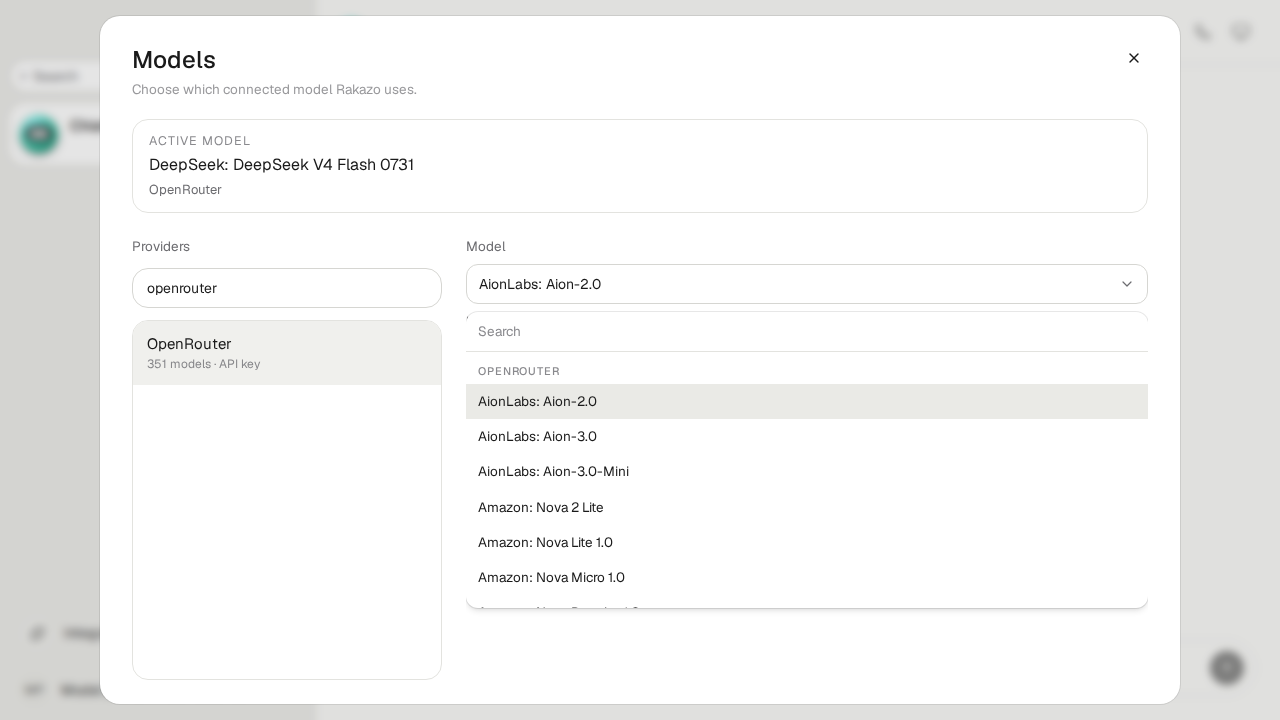
Task: Click the far-right blurred icon in the top bar
Action: coord(1241,32)
